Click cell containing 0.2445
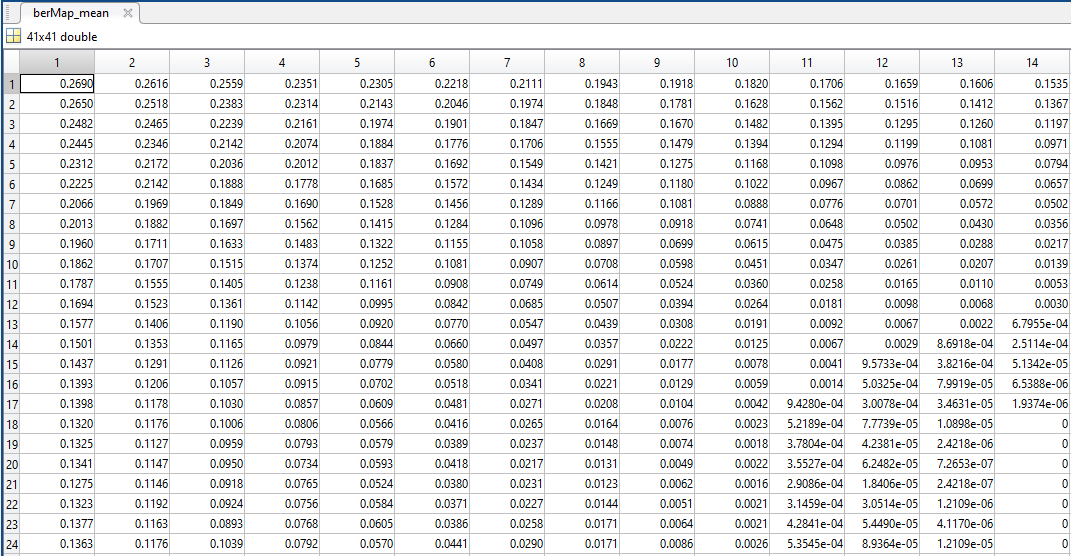The width and height of the screenshot is (1071, 556). (57, 143)
